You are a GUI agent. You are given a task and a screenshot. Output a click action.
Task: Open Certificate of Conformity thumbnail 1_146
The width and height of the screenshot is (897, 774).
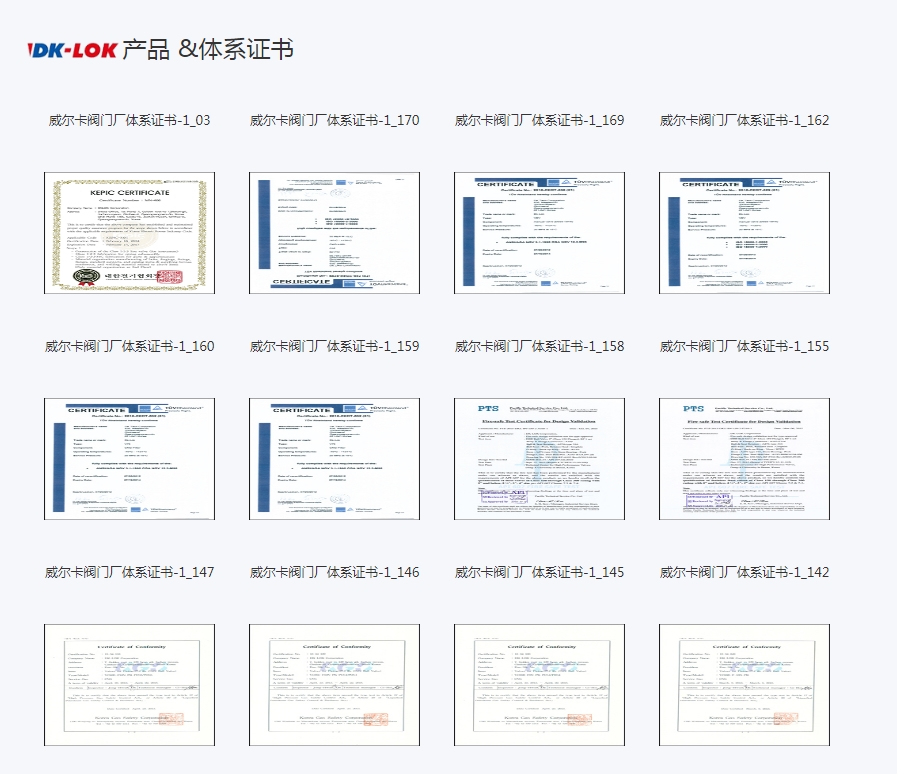334,685
